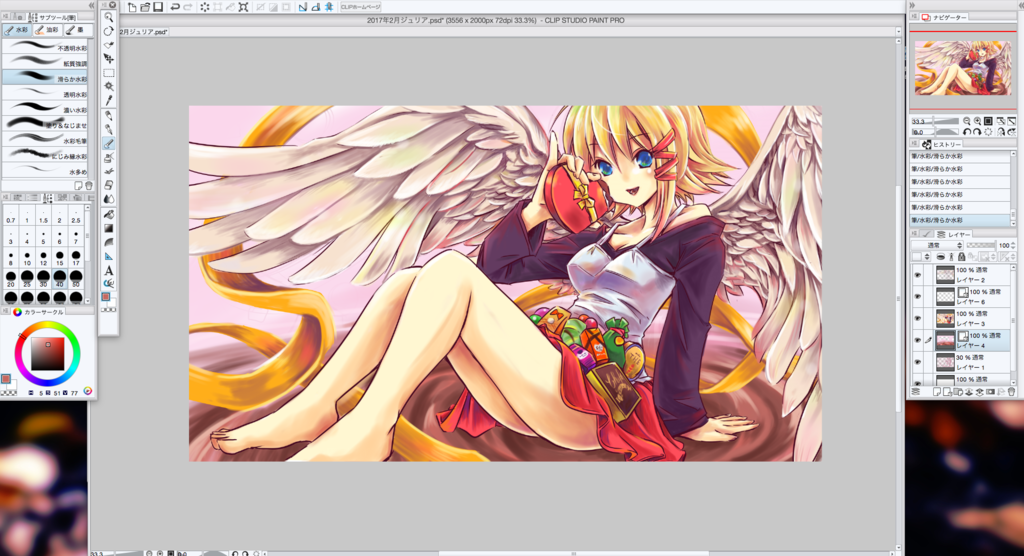
Task: Delete sub tool using brush list trash icon
Action: click(x=89, y=186)
